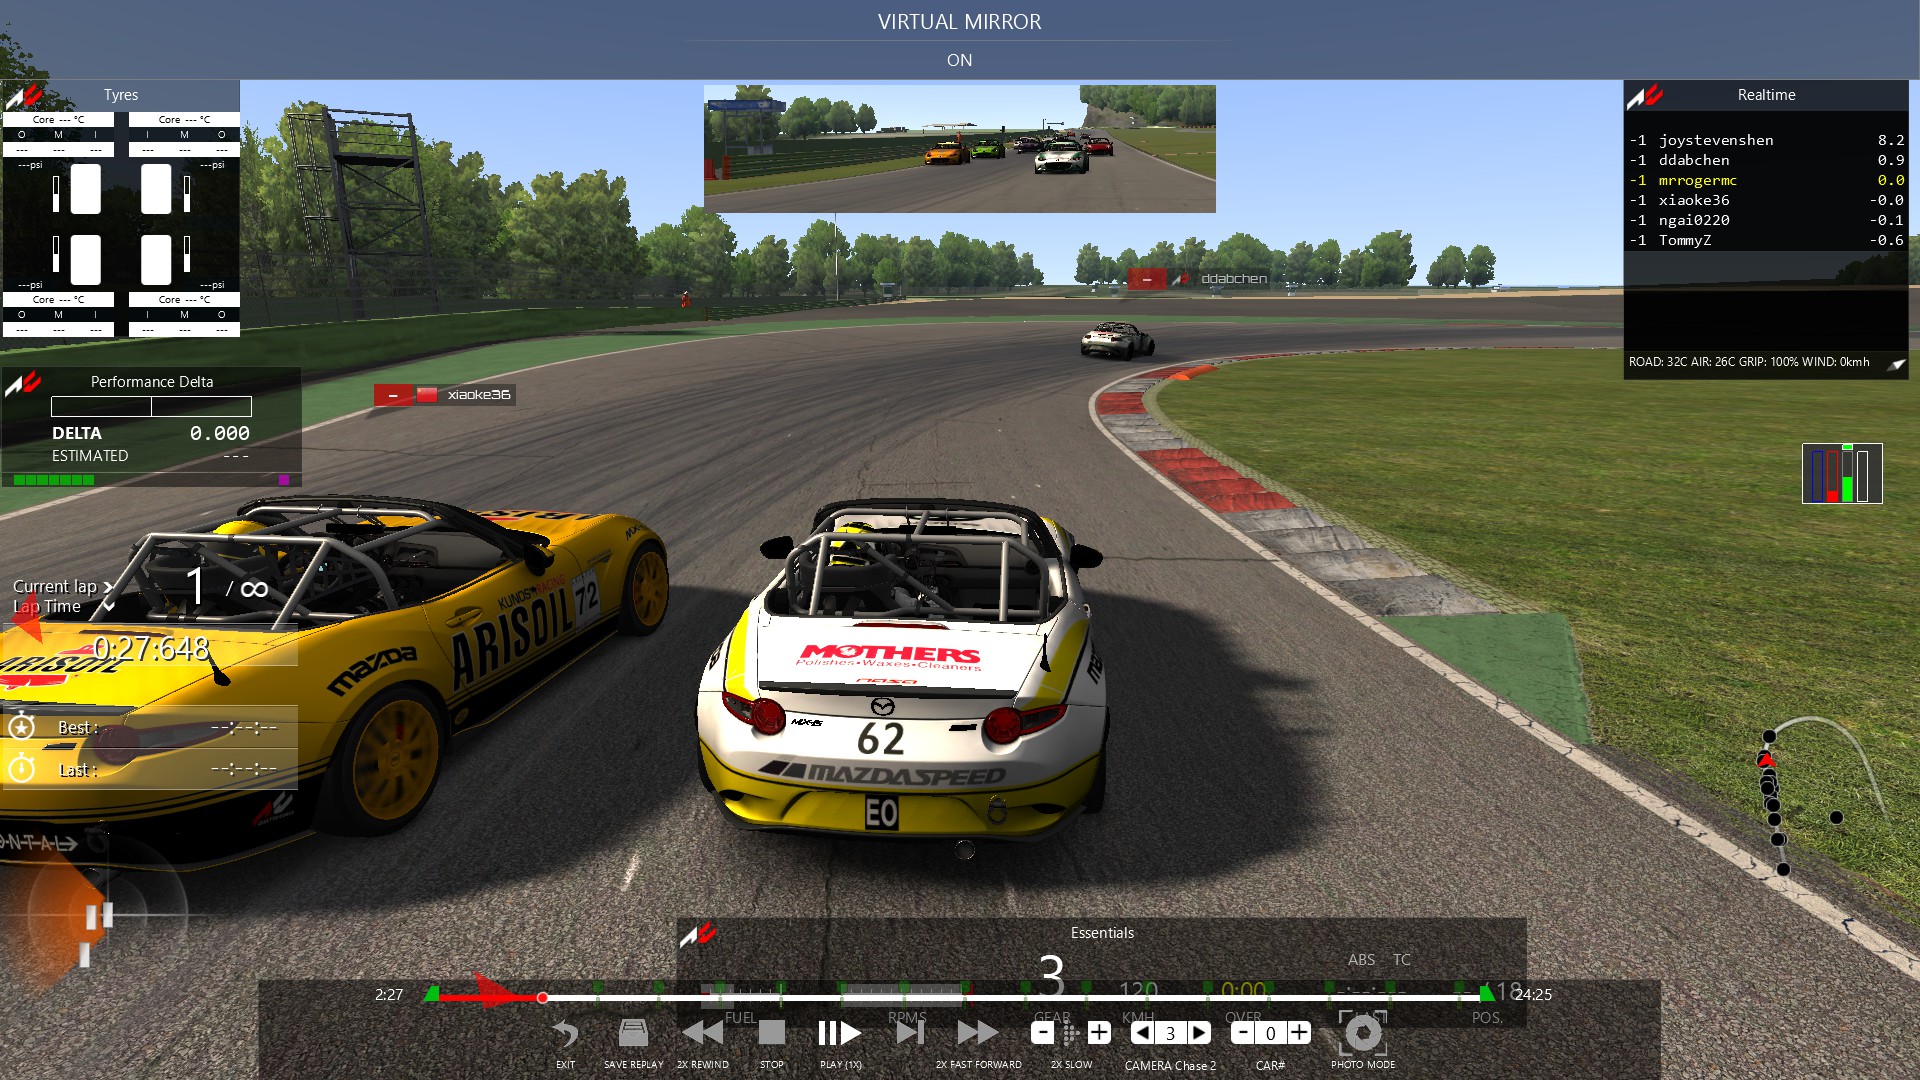This screenshot has height=1080, width=1920.
Task: Open Photo Mode
Action: point(1363,1033)
